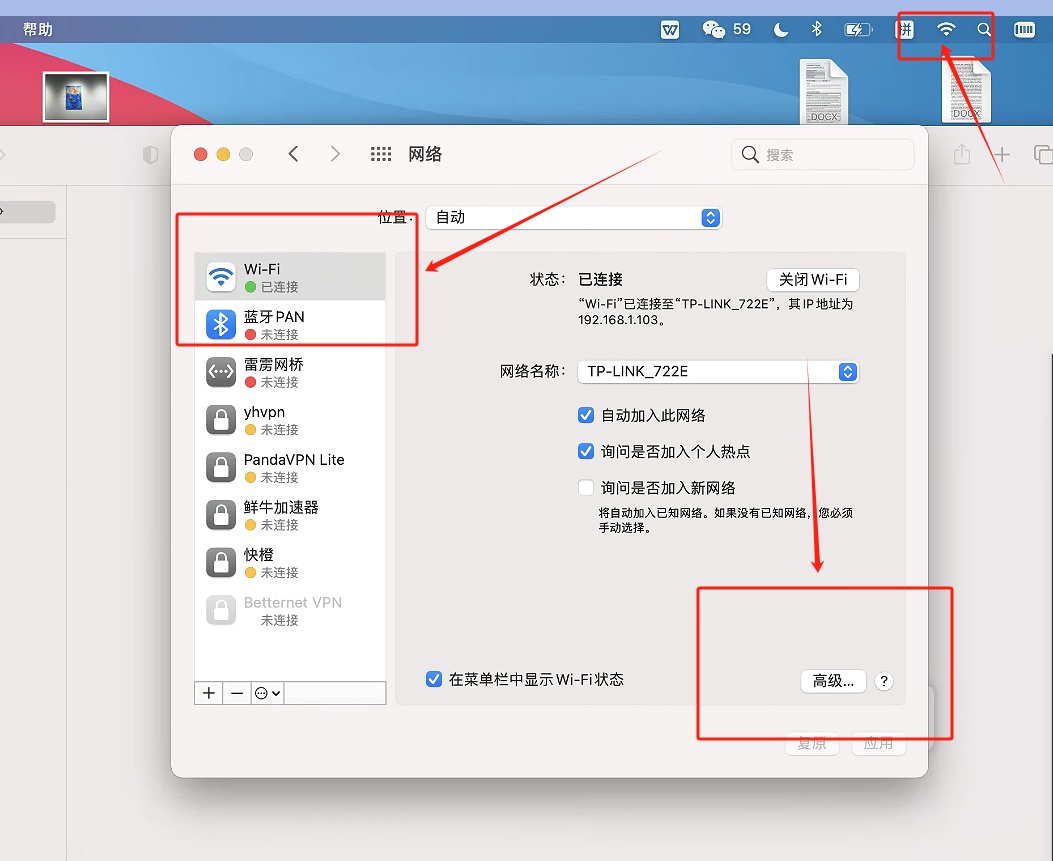Image resolution: width=1053 pixels, height=861 pixels.
Task: Click the show-all grid icon
Action: tap(380, 154)
